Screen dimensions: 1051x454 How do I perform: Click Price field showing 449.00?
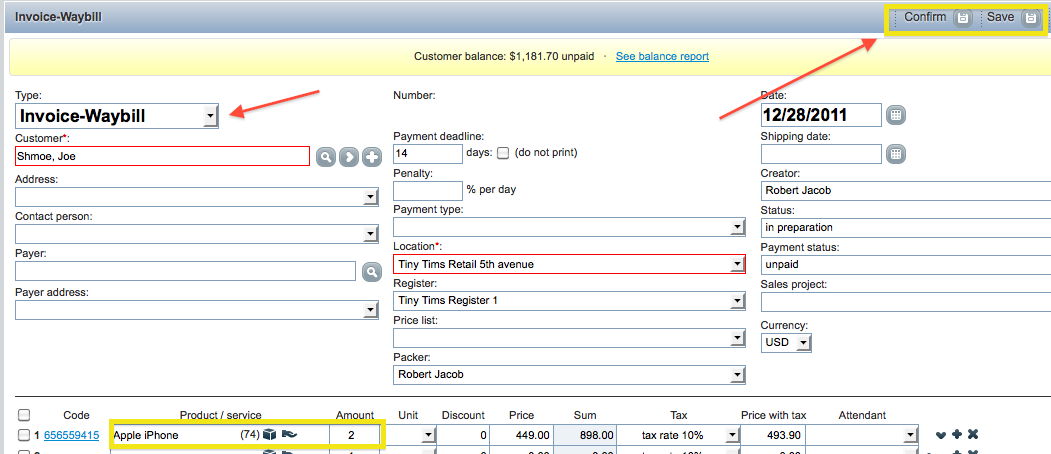coord(521,435)
